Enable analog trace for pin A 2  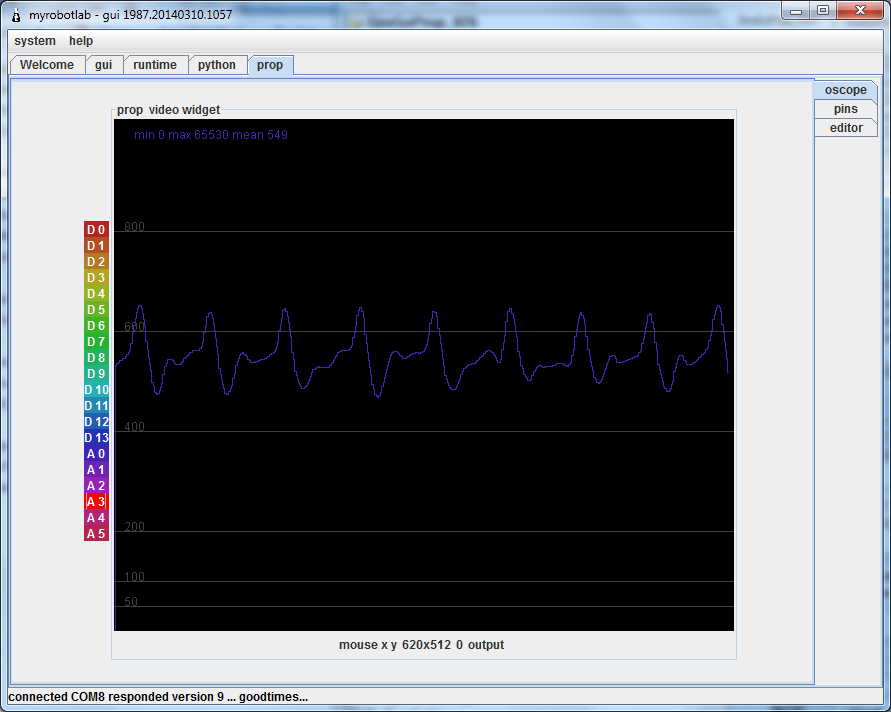click(96, 486)
